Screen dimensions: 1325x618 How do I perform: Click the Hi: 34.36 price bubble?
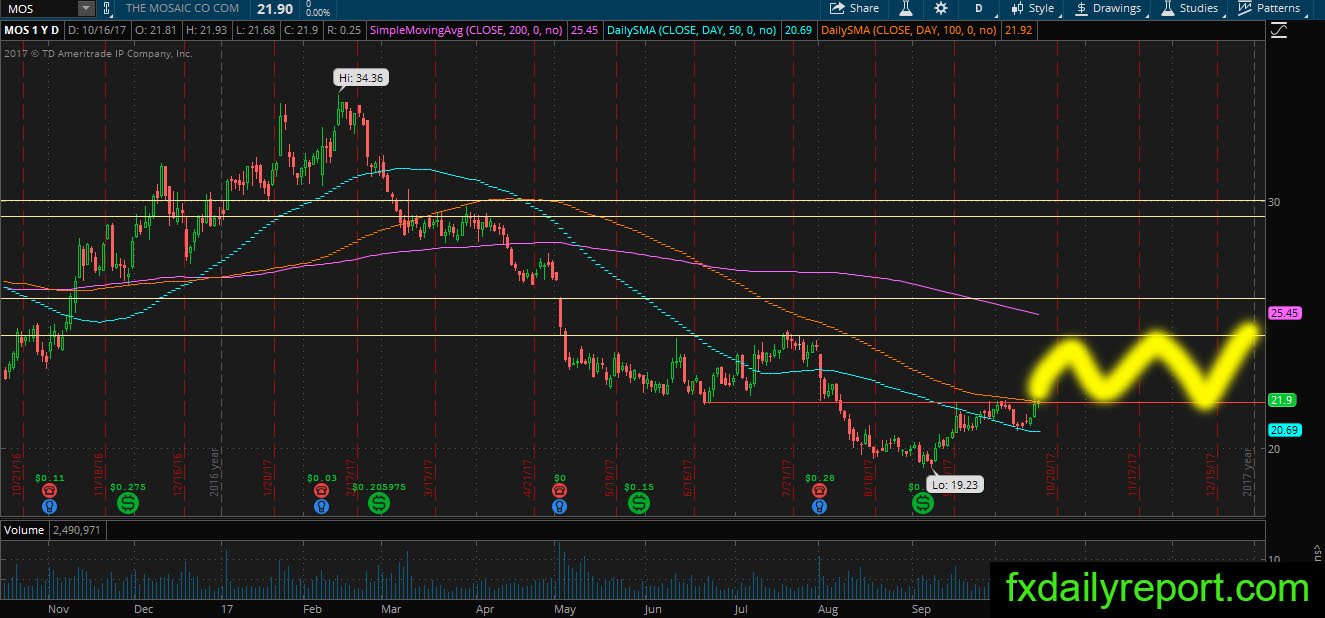tap(361, 77)
